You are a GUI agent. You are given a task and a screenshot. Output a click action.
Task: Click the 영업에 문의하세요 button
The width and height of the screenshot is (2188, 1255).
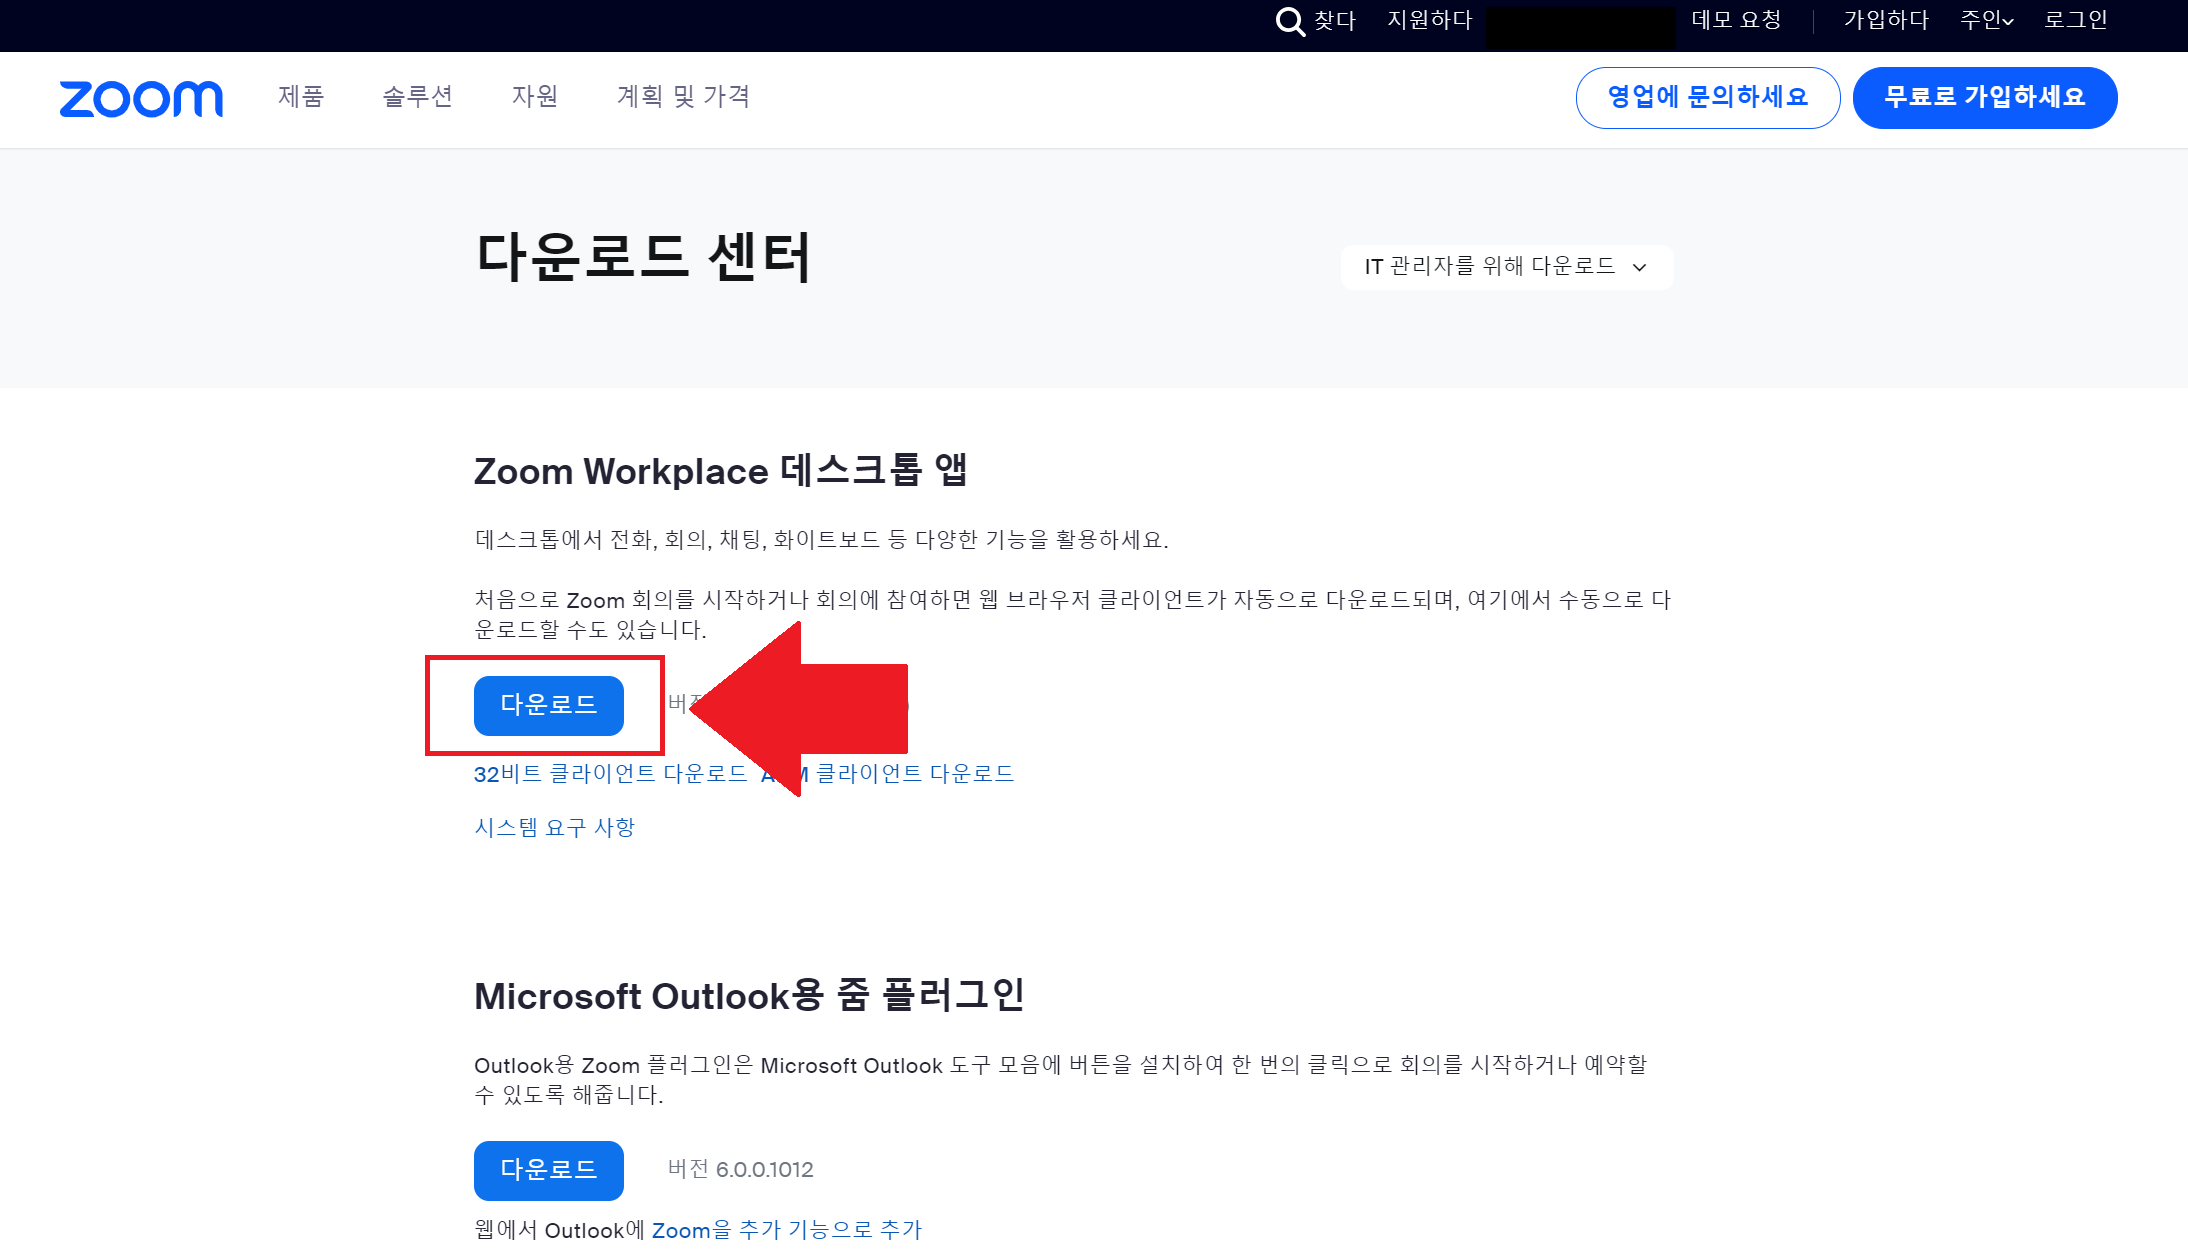(x=1707, y=97)
